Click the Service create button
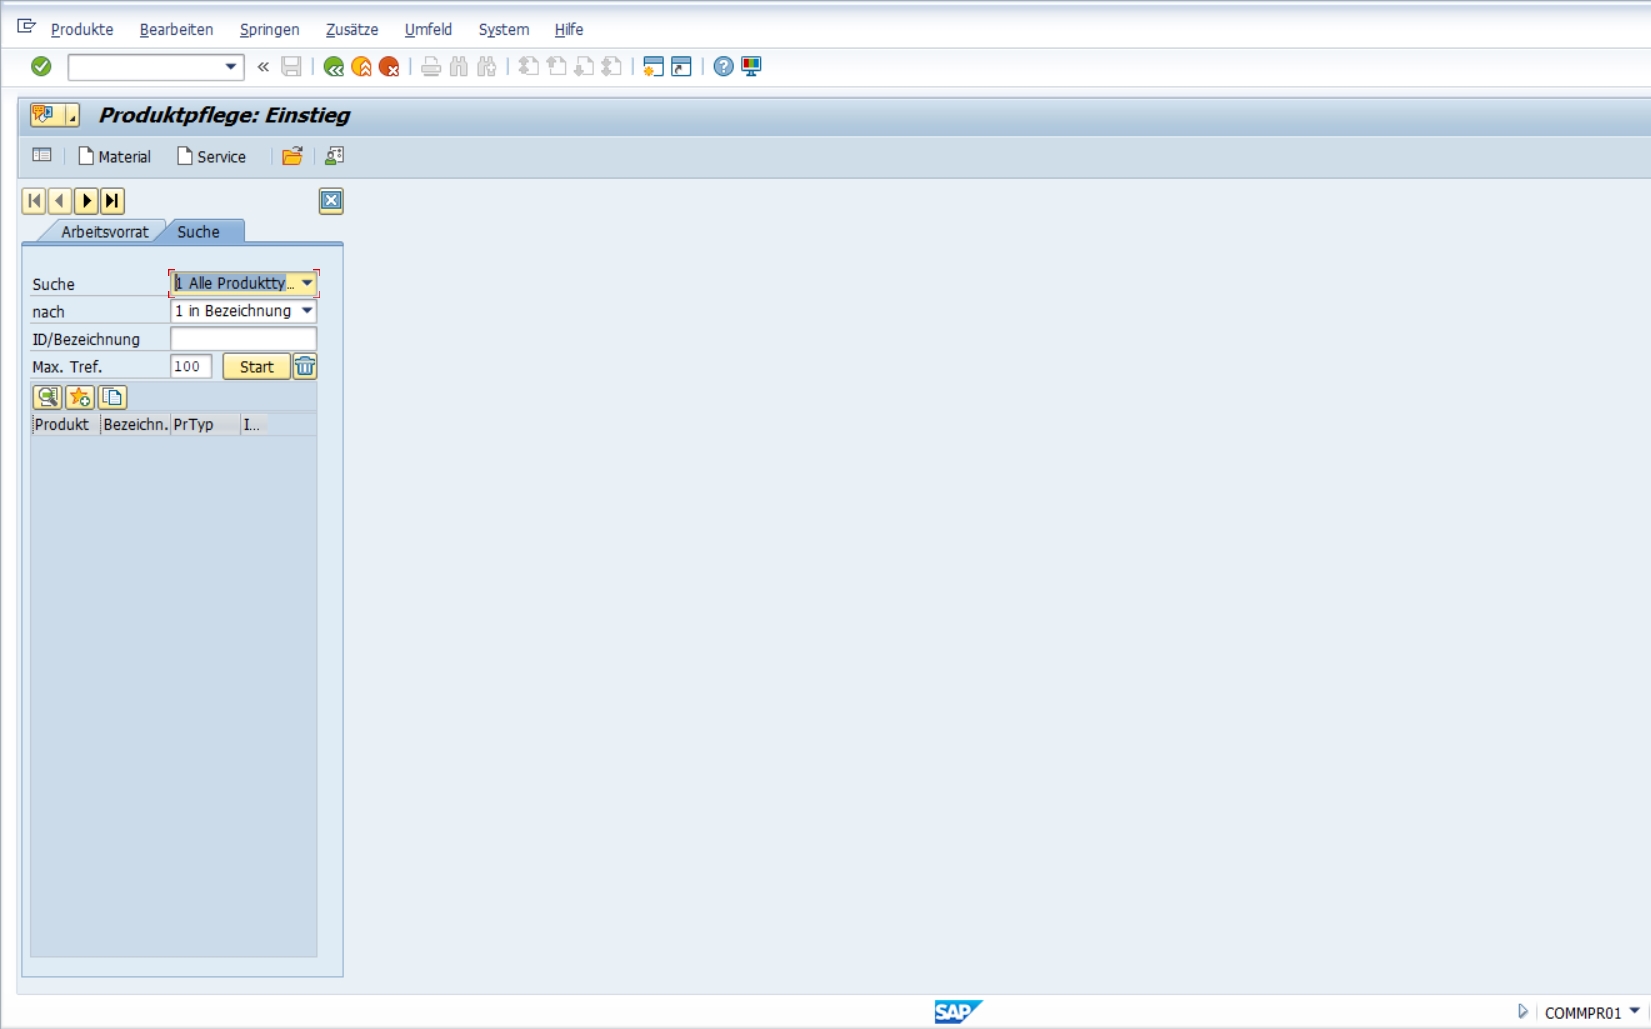The width and height of the screenshot is (1651, 1029). [211, 156]
